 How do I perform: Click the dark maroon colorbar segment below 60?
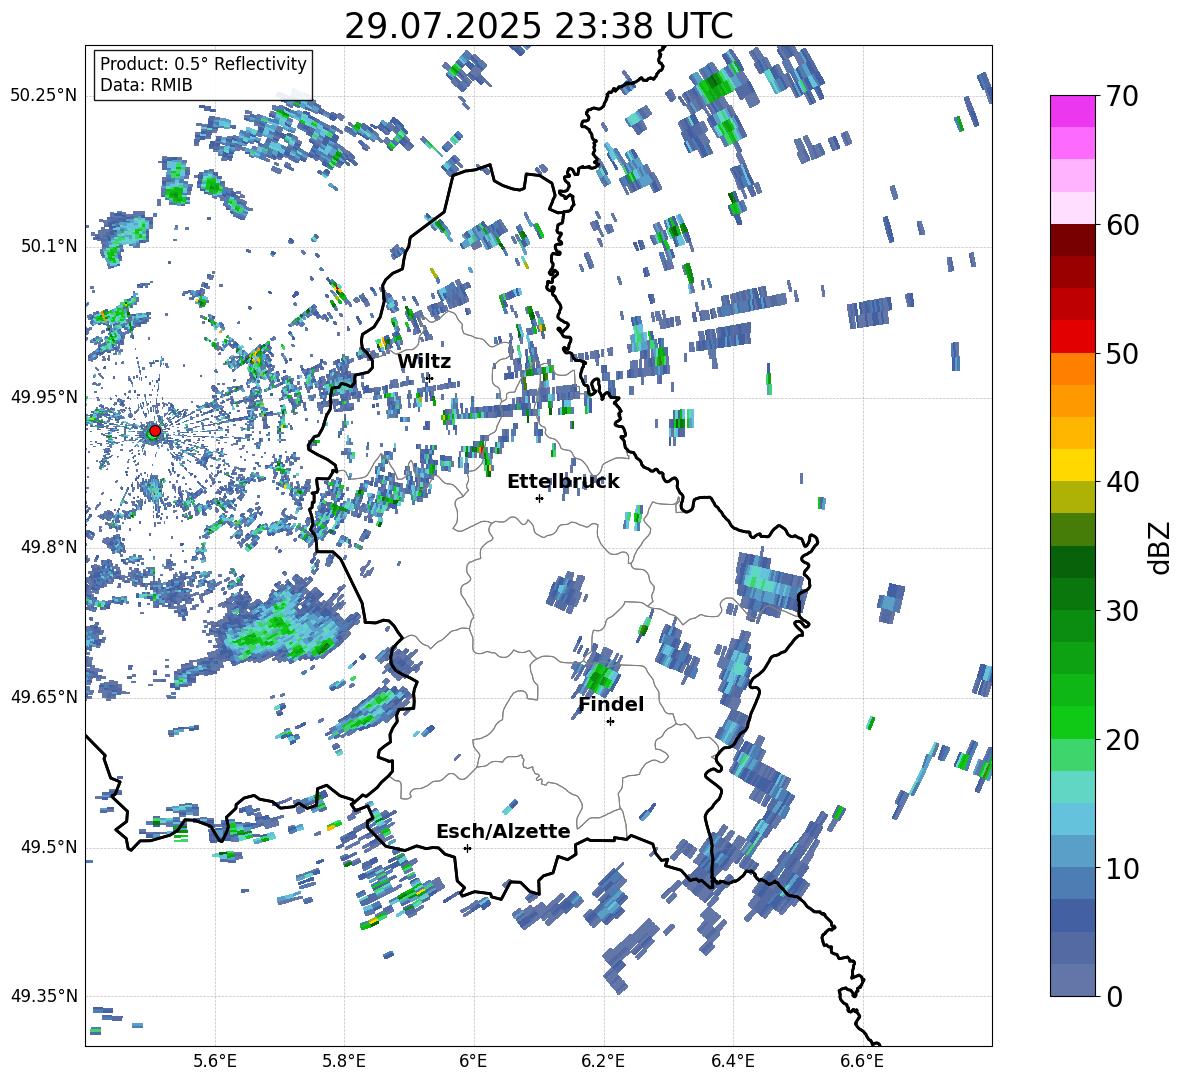[x=1072, y=240]
